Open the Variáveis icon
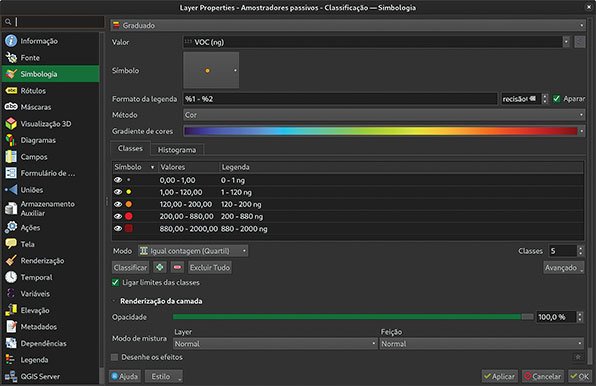596x386 pixels. point(11,294)
